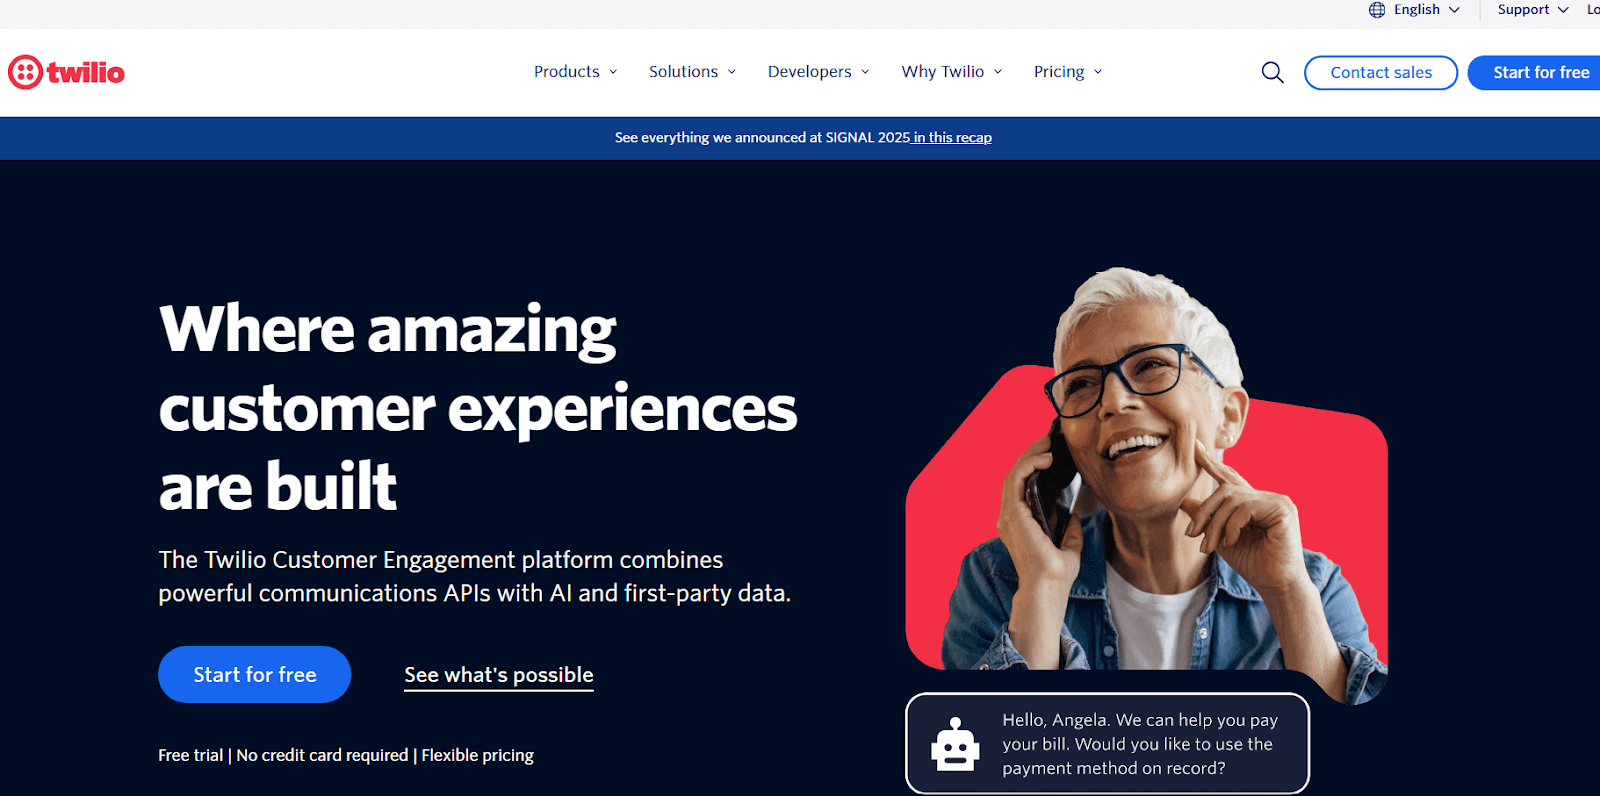The height and width of the screenshot is (796, 1600).
Task: Click the globe language icon
Action: point(1377,10)
